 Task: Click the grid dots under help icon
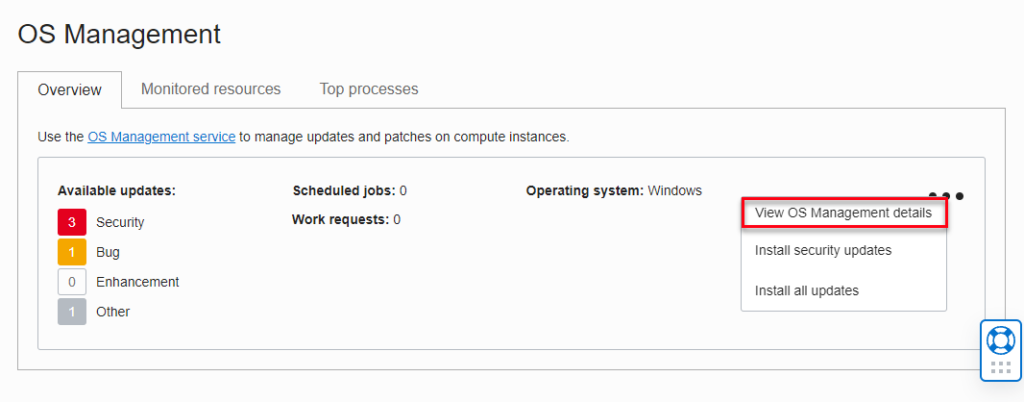coord(1000,367)
